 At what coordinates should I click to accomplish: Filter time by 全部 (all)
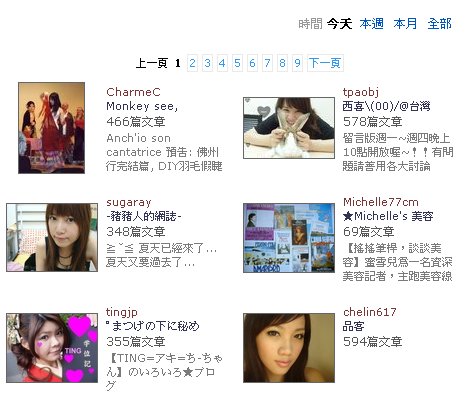pos(439,24)
